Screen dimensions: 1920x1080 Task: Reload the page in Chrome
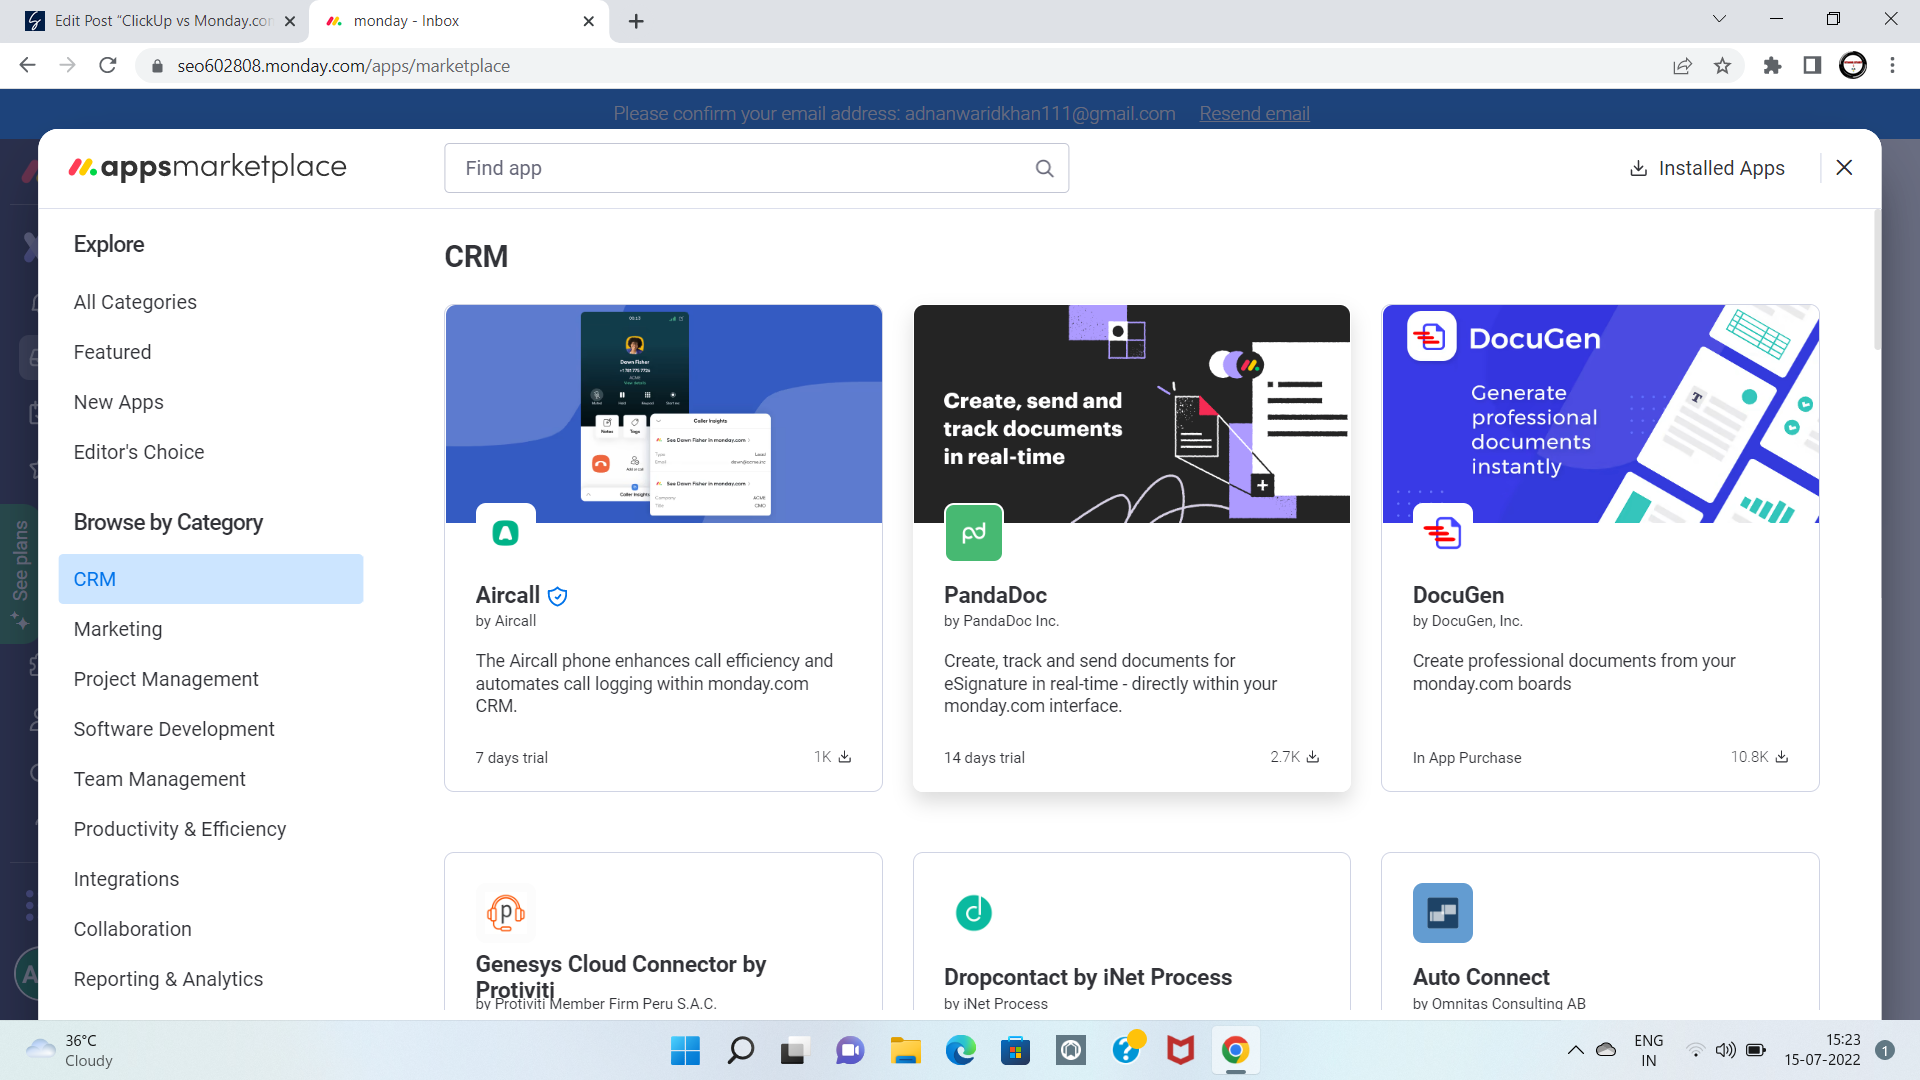[108, 65]
